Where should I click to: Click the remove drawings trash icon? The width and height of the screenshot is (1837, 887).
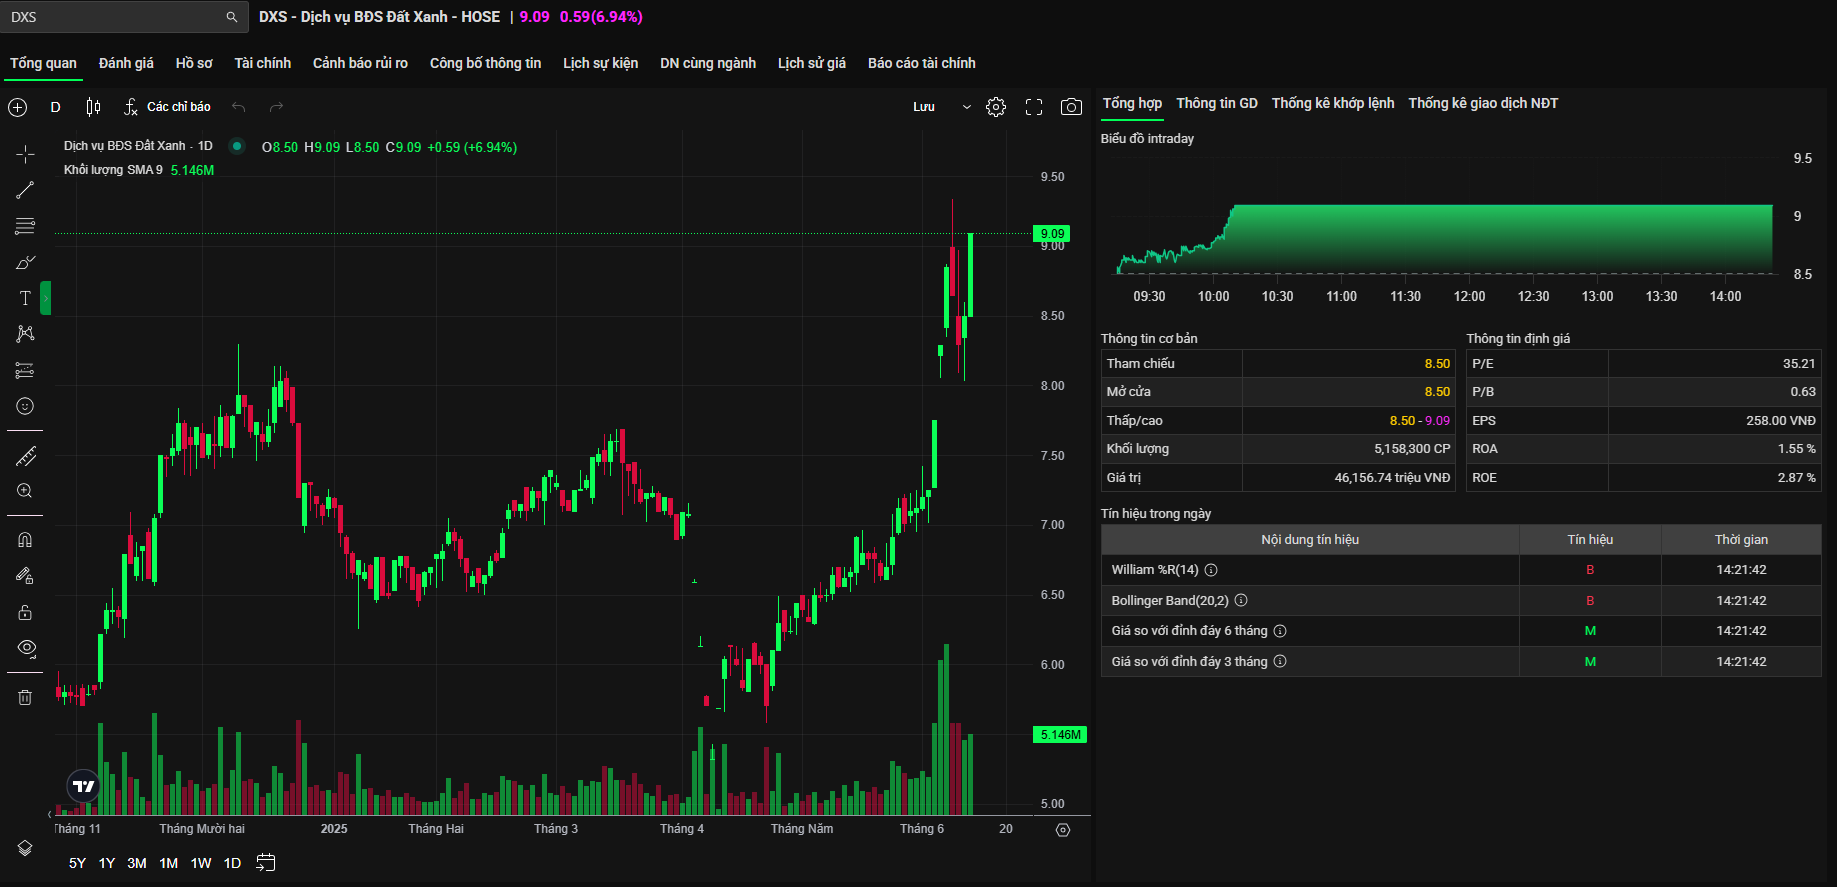click(x=26, y=697)
